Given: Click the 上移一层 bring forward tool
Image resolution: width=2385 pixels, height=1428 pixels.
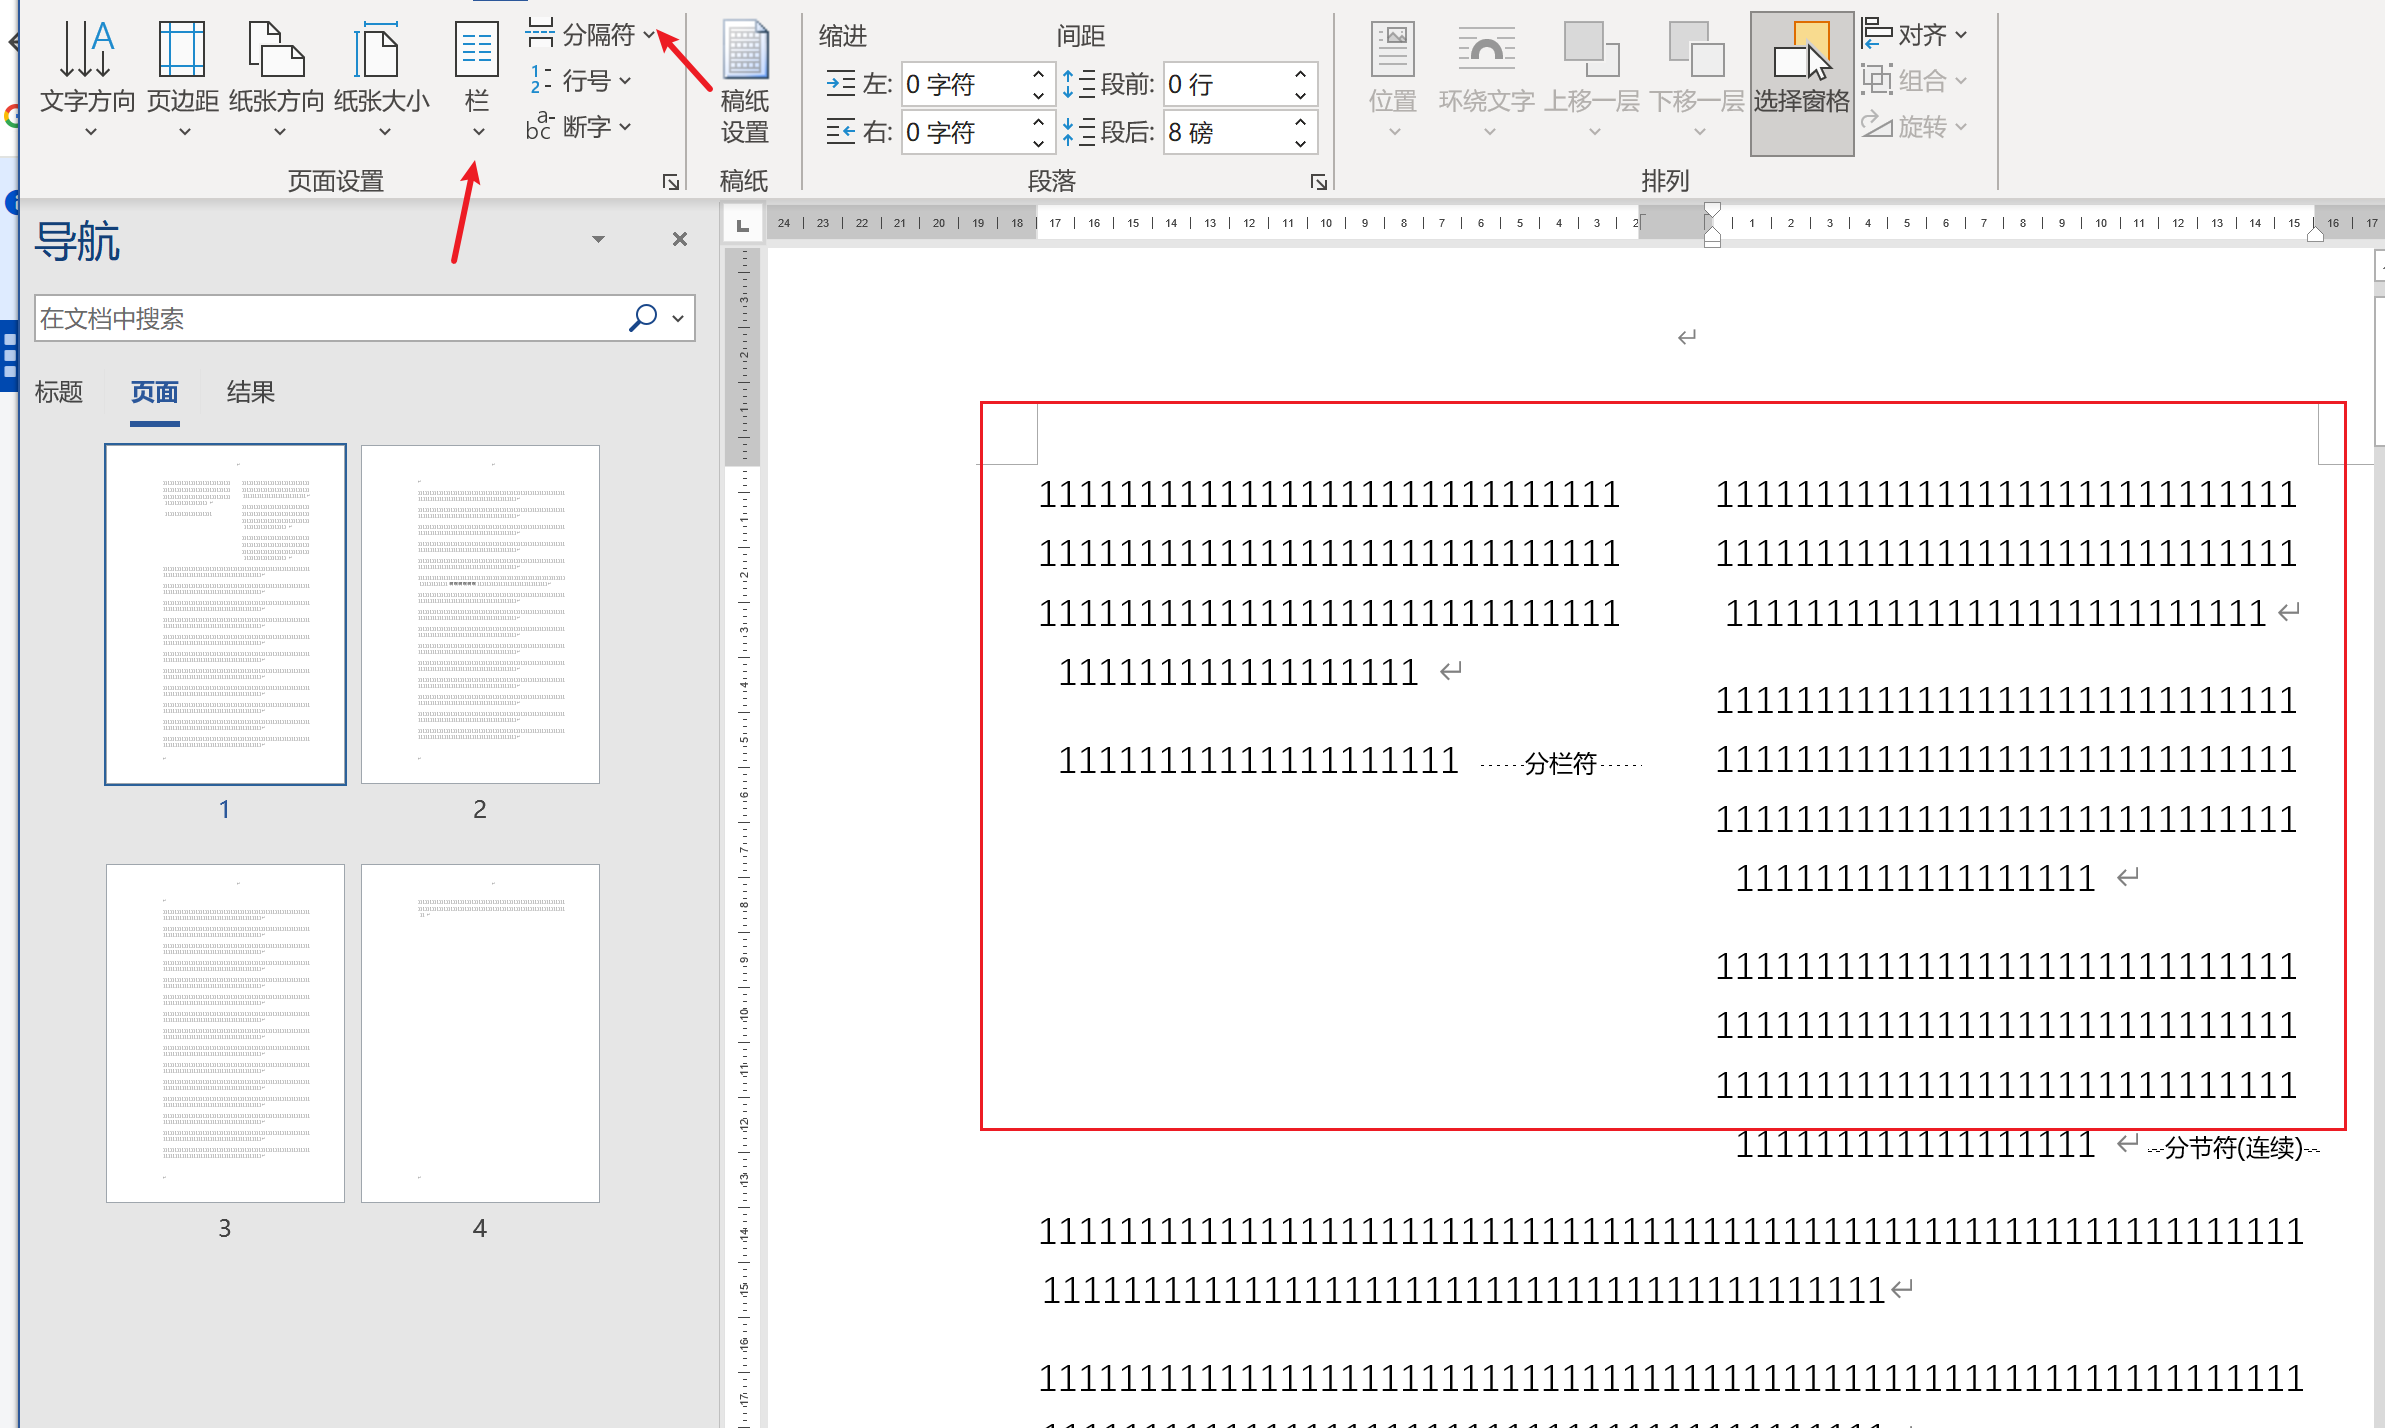Looking at the screenshot, I should [1592, 80].
